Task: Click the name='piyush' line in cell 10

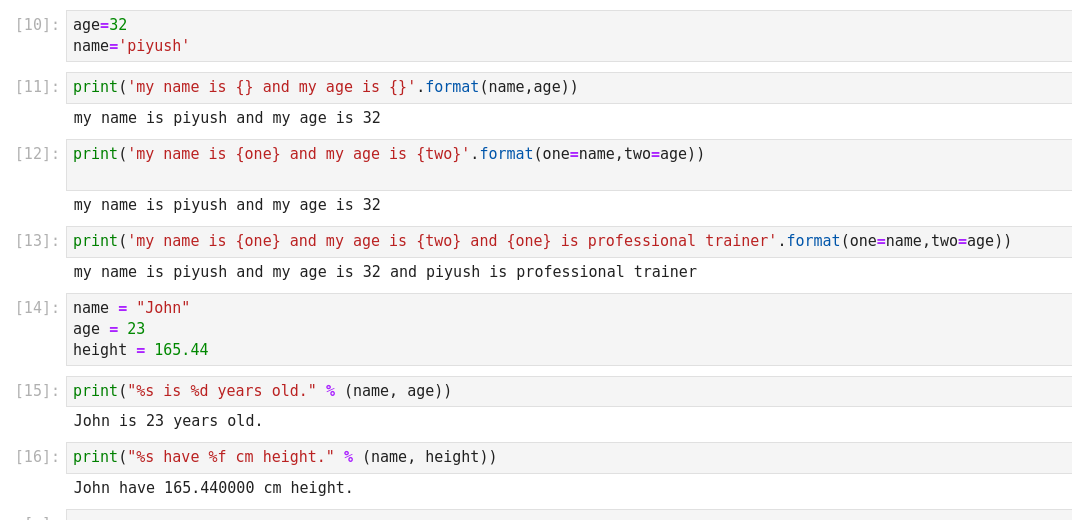Action: coord(131,46)
